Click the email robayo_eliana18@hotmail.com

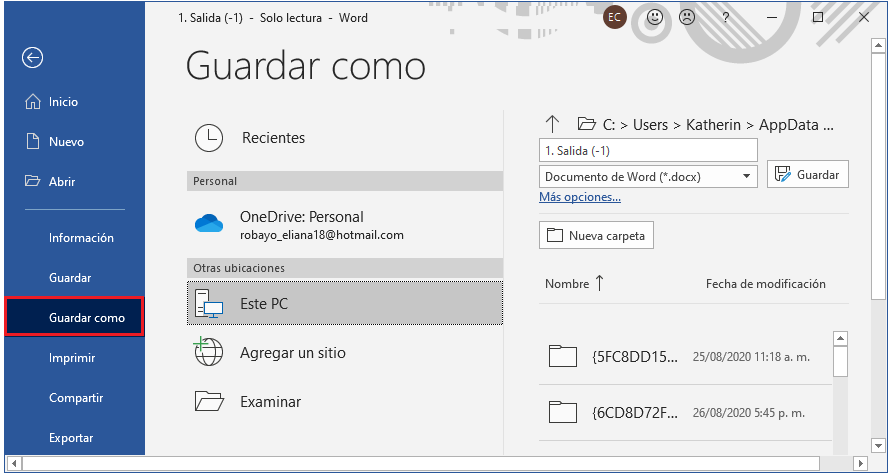tap(322, 235)
